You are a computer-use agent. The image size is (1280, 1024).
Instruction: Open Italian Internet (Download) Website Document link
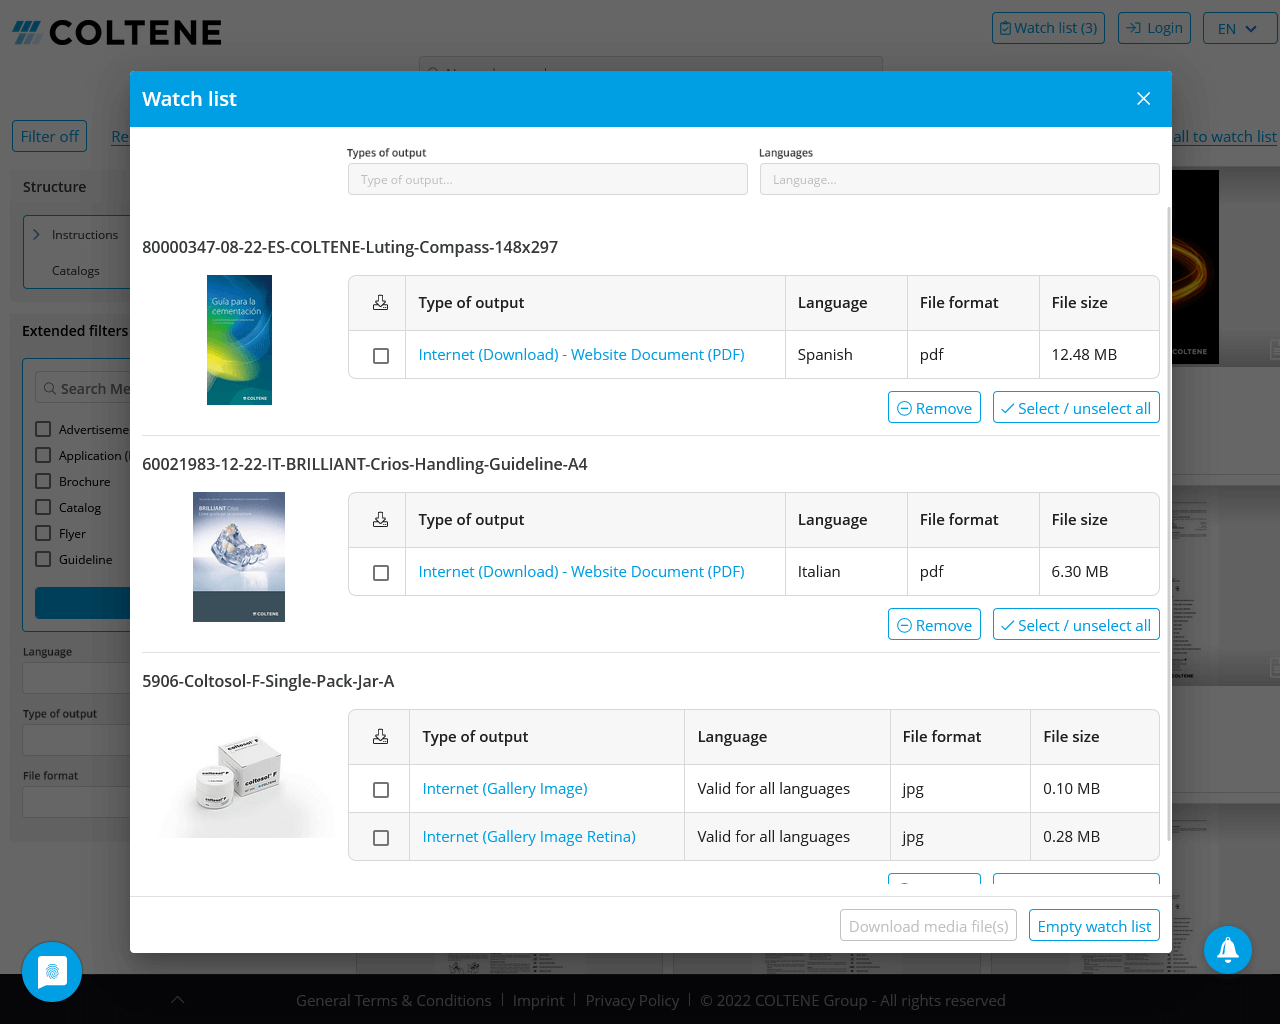pos(581,572)
